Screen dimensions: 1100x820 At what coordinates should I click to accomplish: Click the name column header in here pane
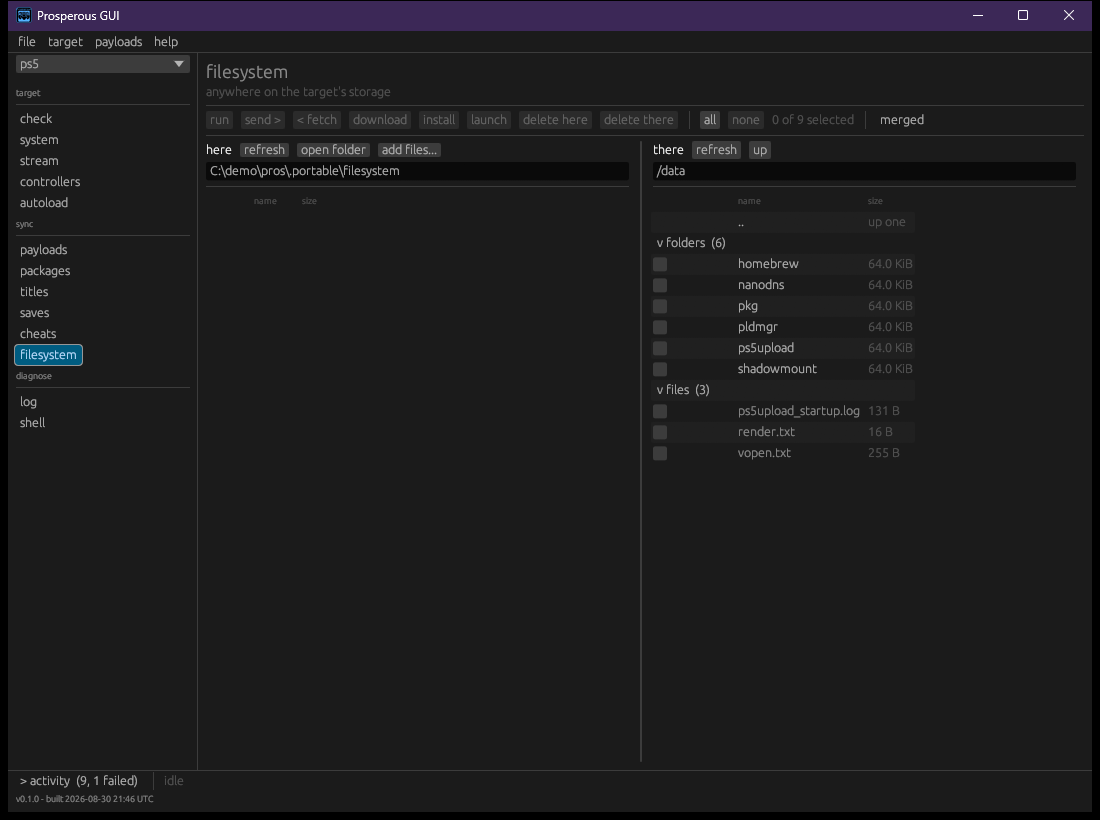[265, 201]
